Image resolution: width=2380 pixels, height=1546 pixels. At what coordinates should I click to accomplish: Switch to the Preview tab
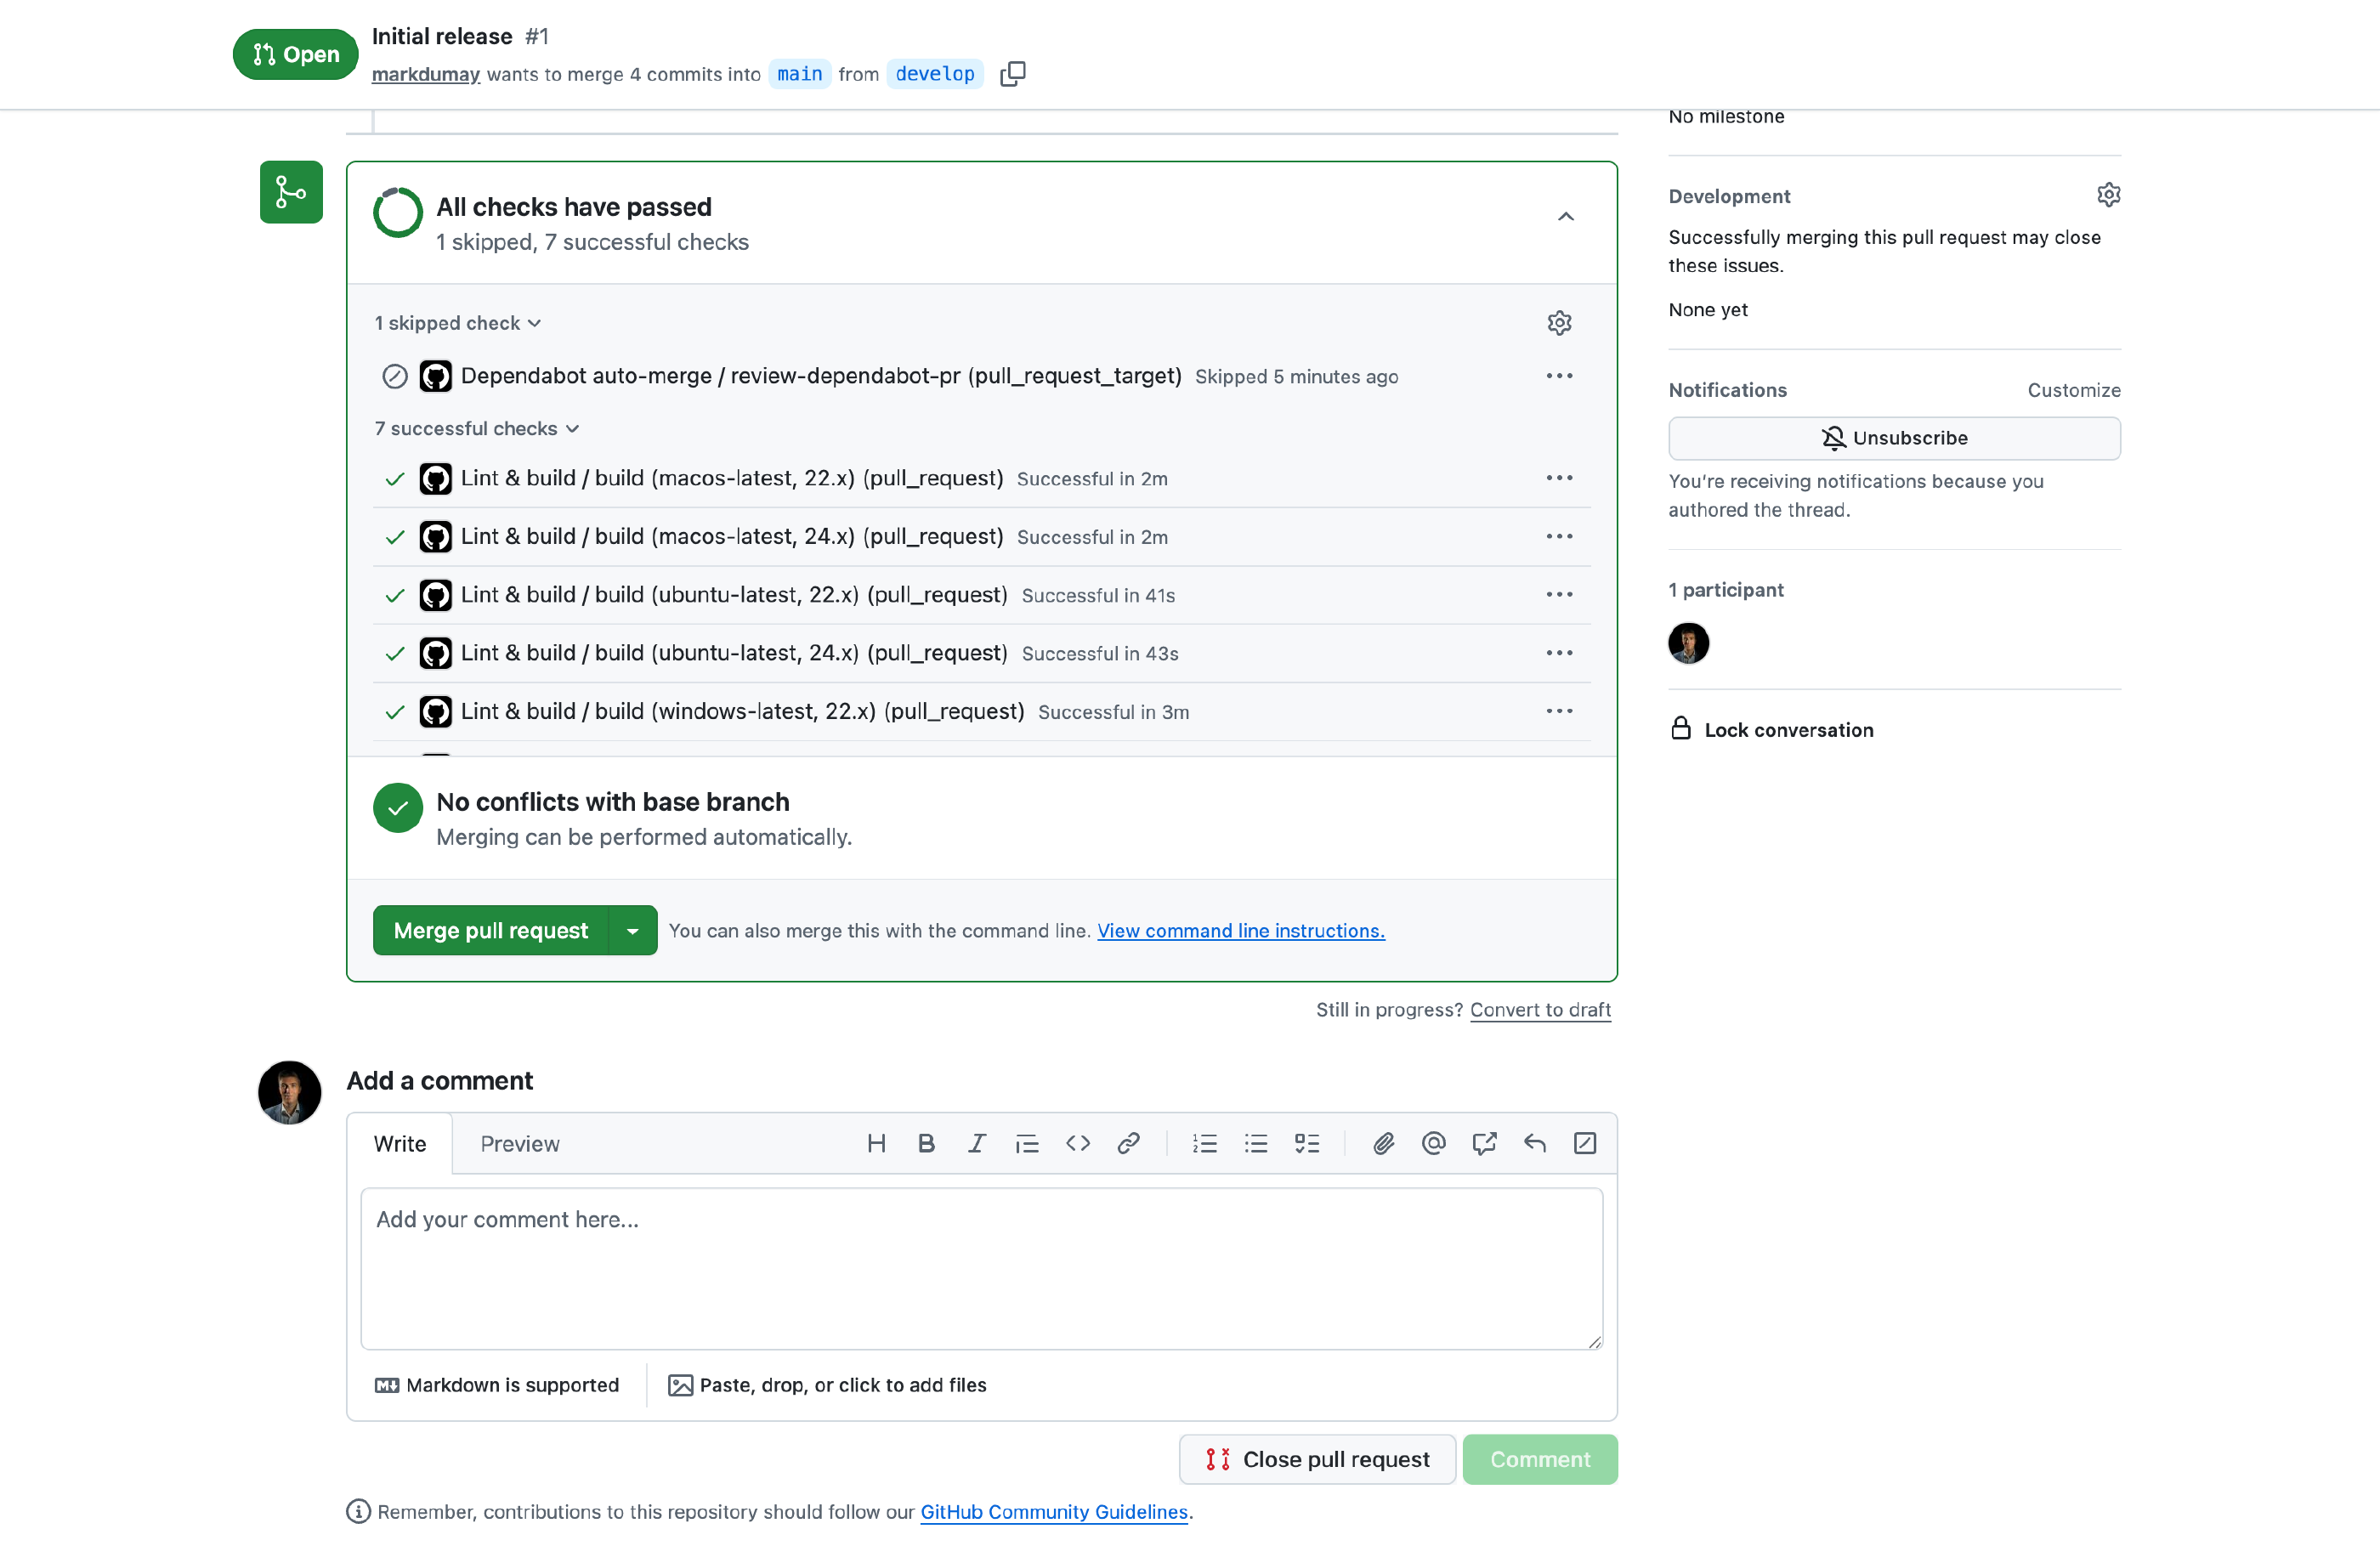coord(519,1143)
